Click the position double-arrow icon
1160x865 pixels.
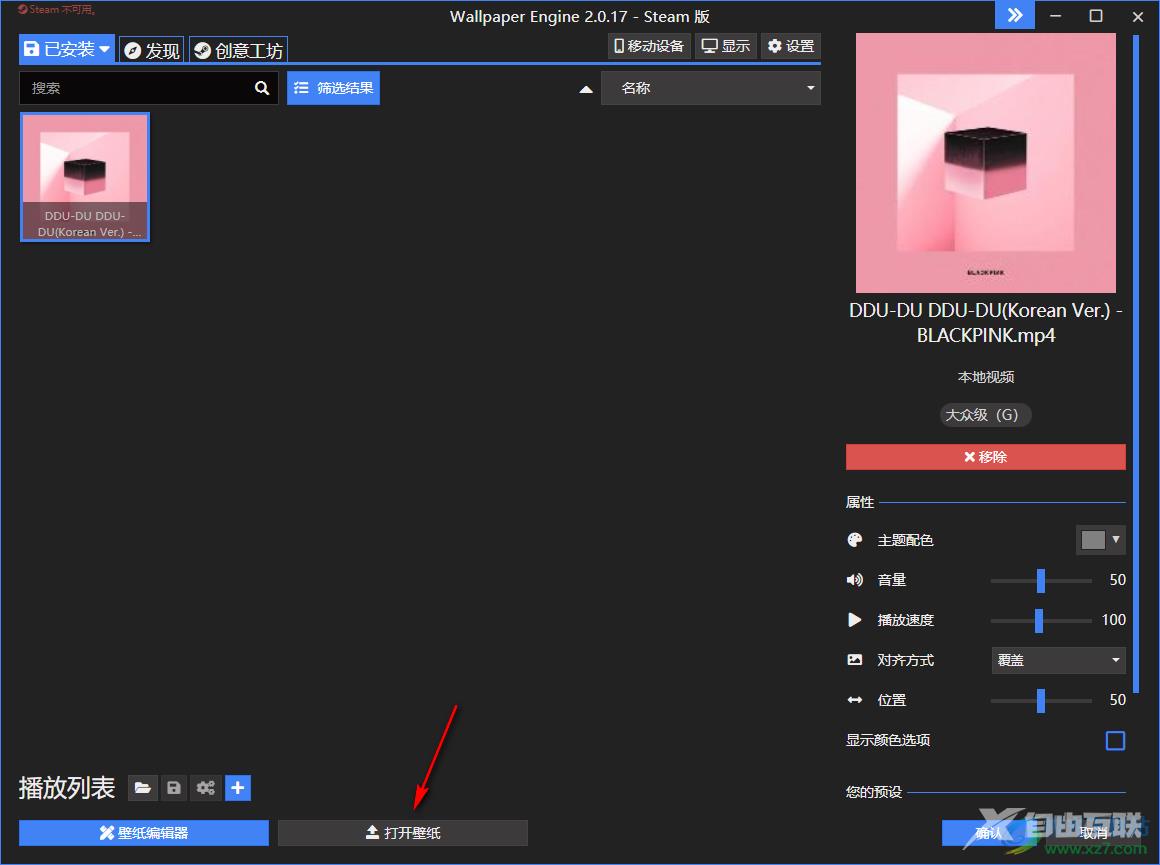click(854, 700)
